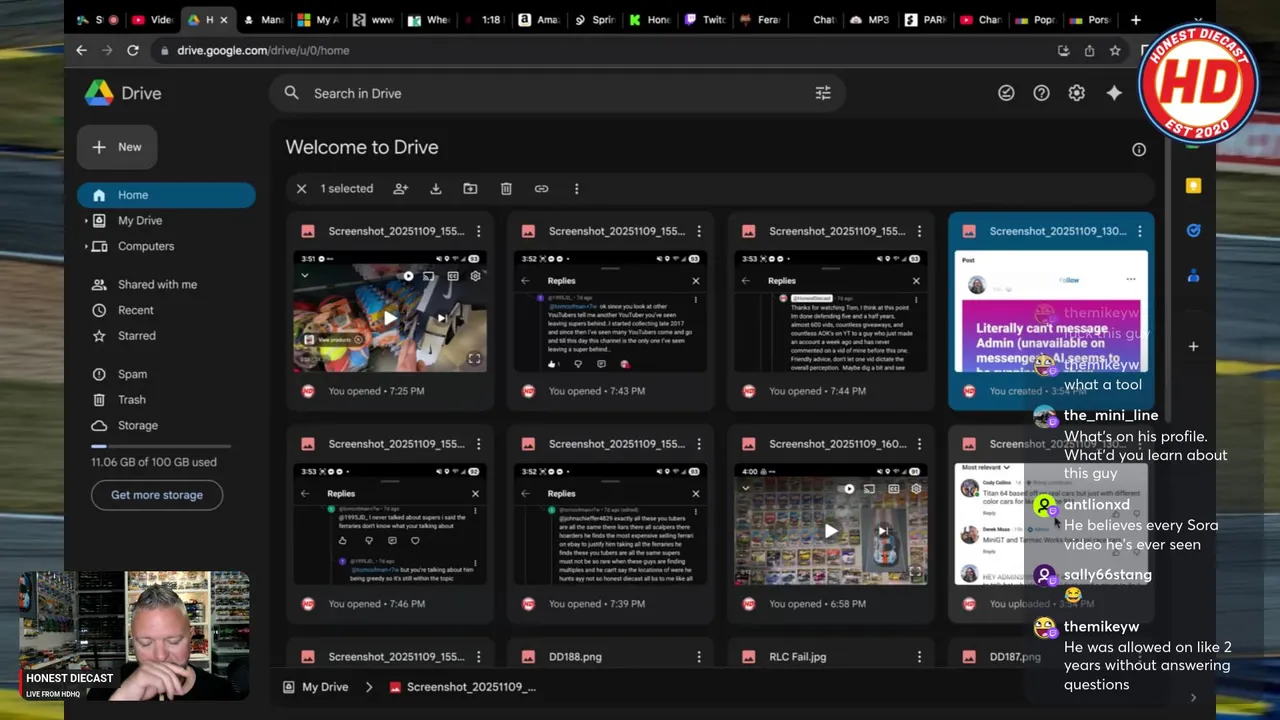Open more menu for file opened 7:46 PM
1280x720 pixels.
pos(478,444)
